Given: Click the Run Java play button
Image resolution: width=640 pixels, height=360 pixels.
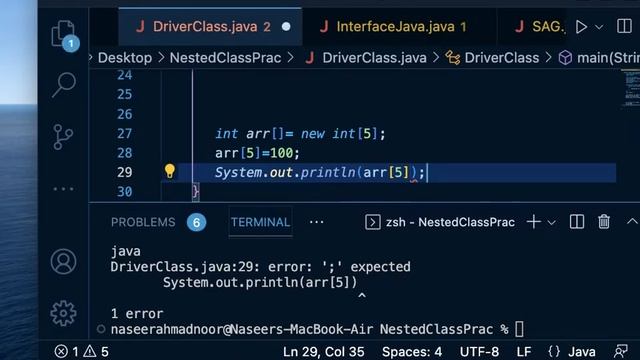Looking at the screenshot, I should (x=581, y=27).
